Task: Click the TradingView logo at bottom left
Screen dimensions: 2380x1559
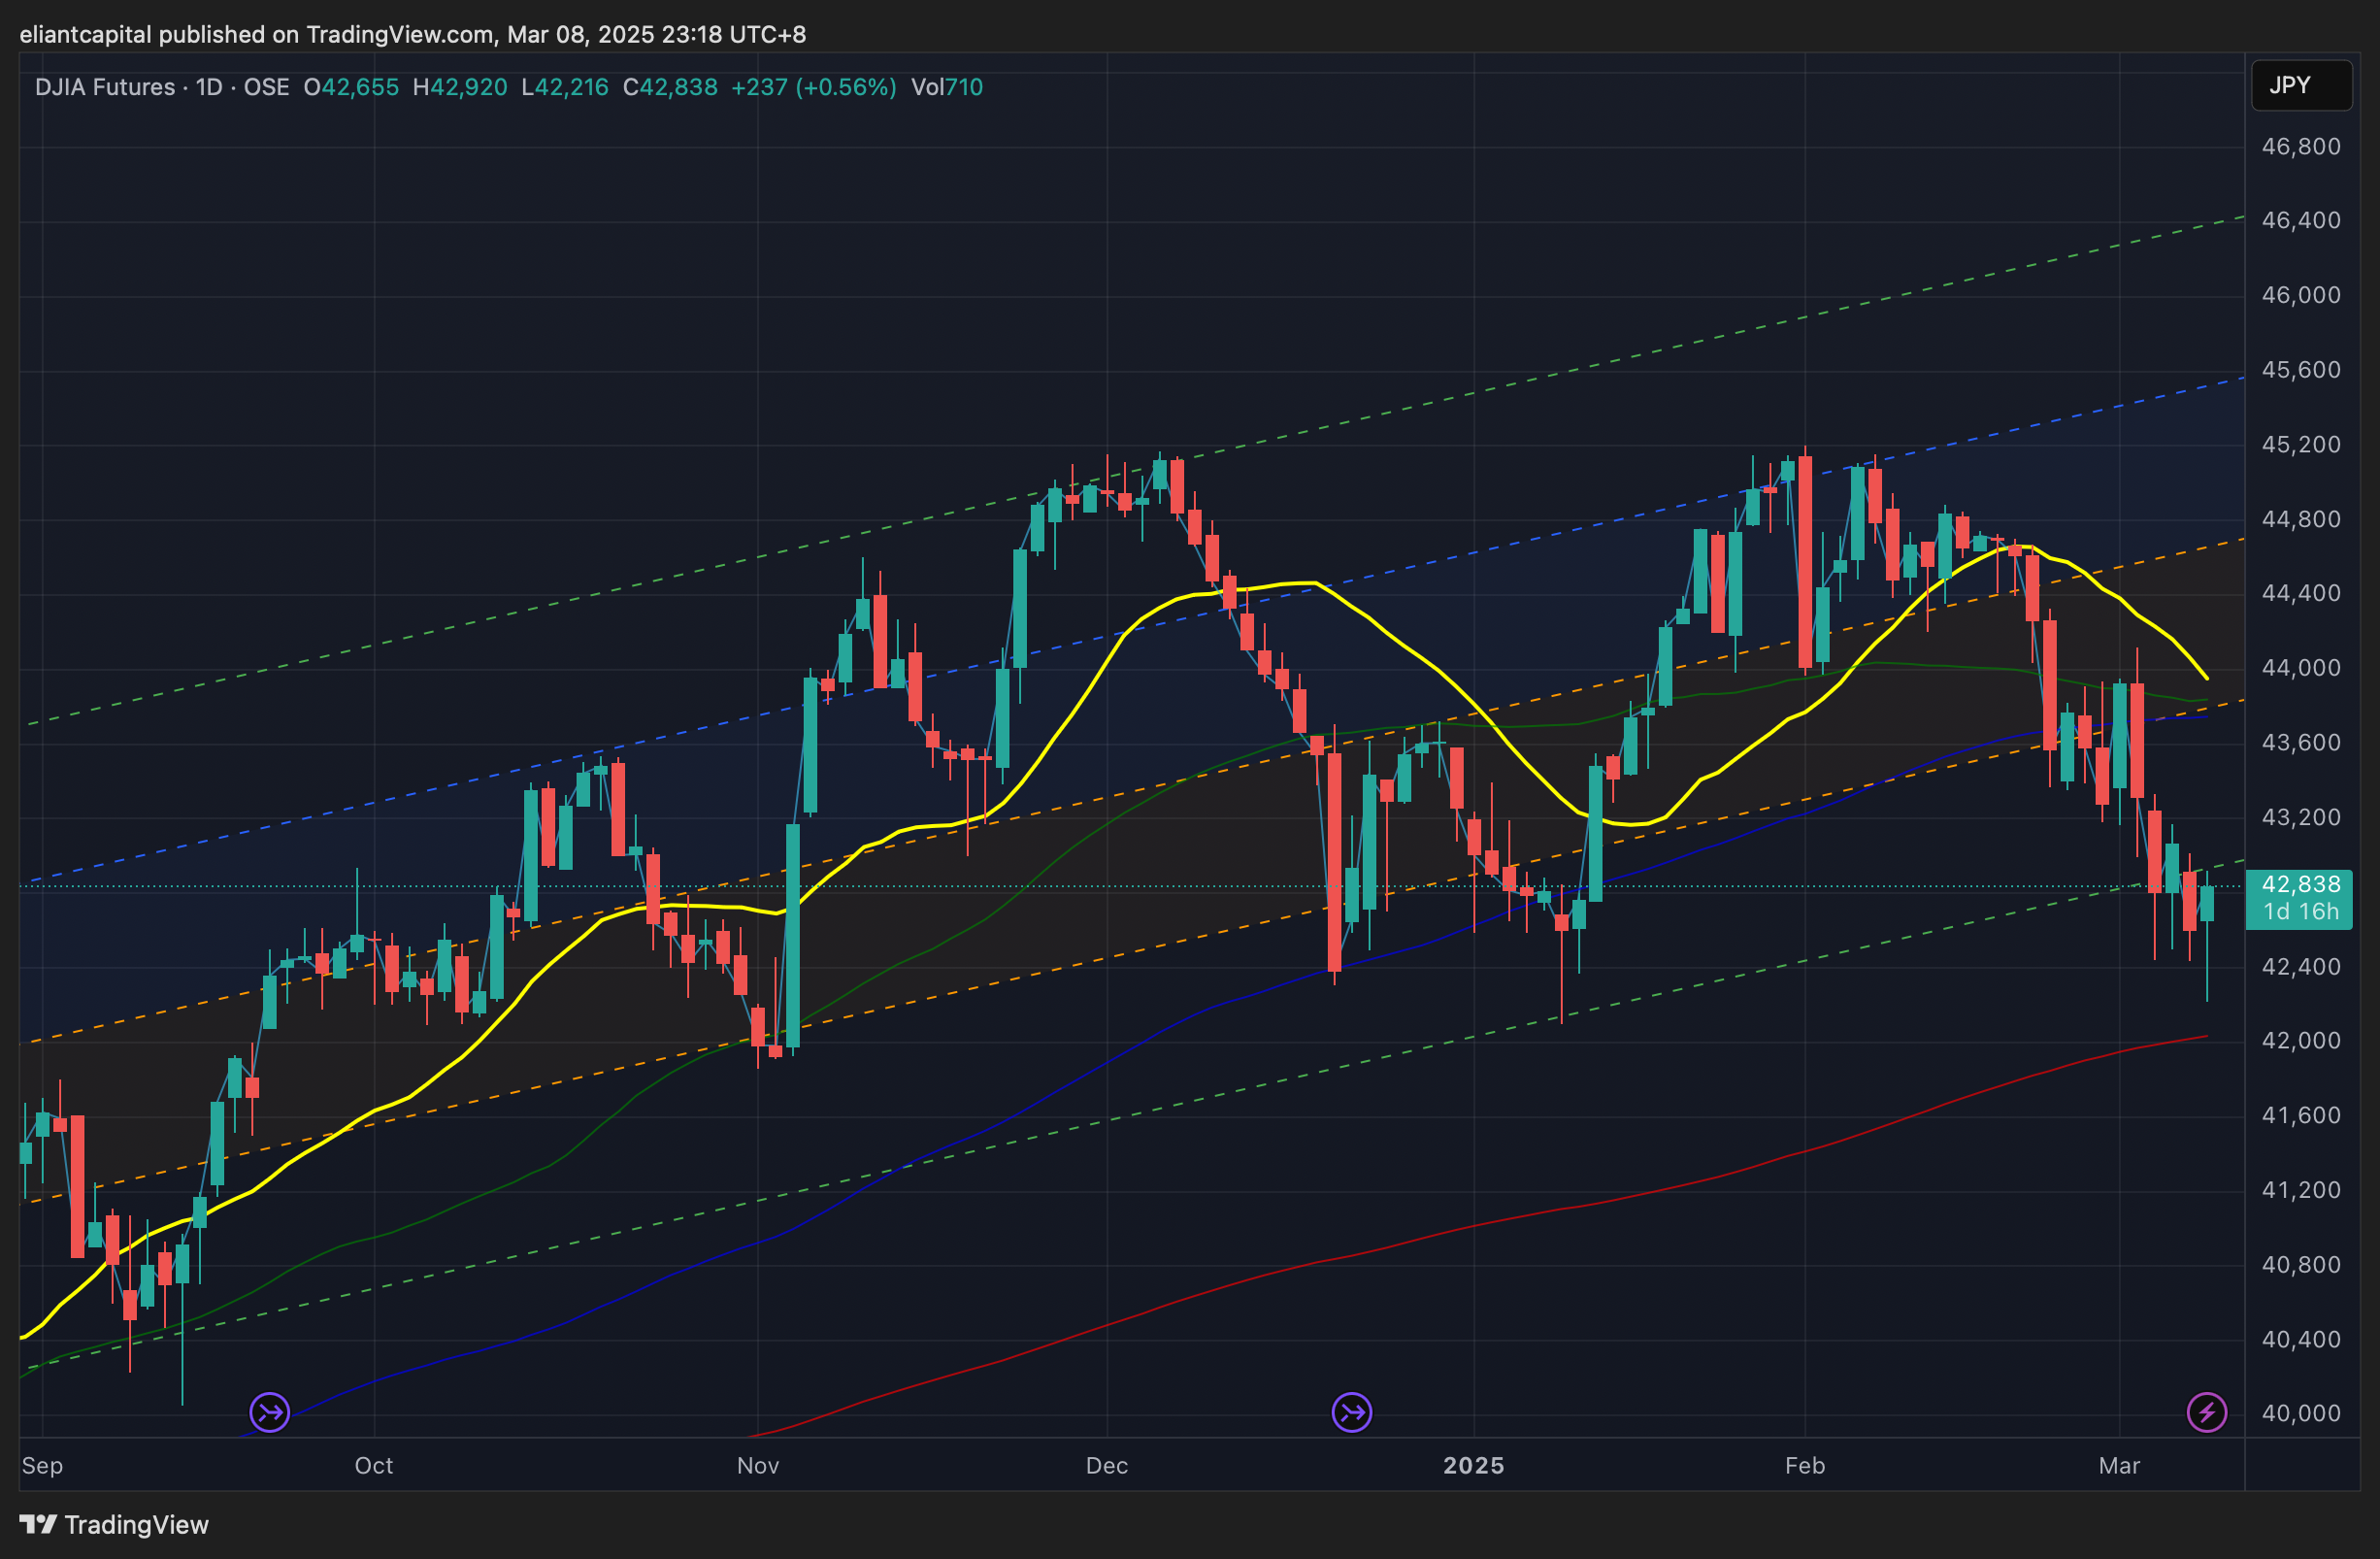Action: click(x=114, y=1524)
